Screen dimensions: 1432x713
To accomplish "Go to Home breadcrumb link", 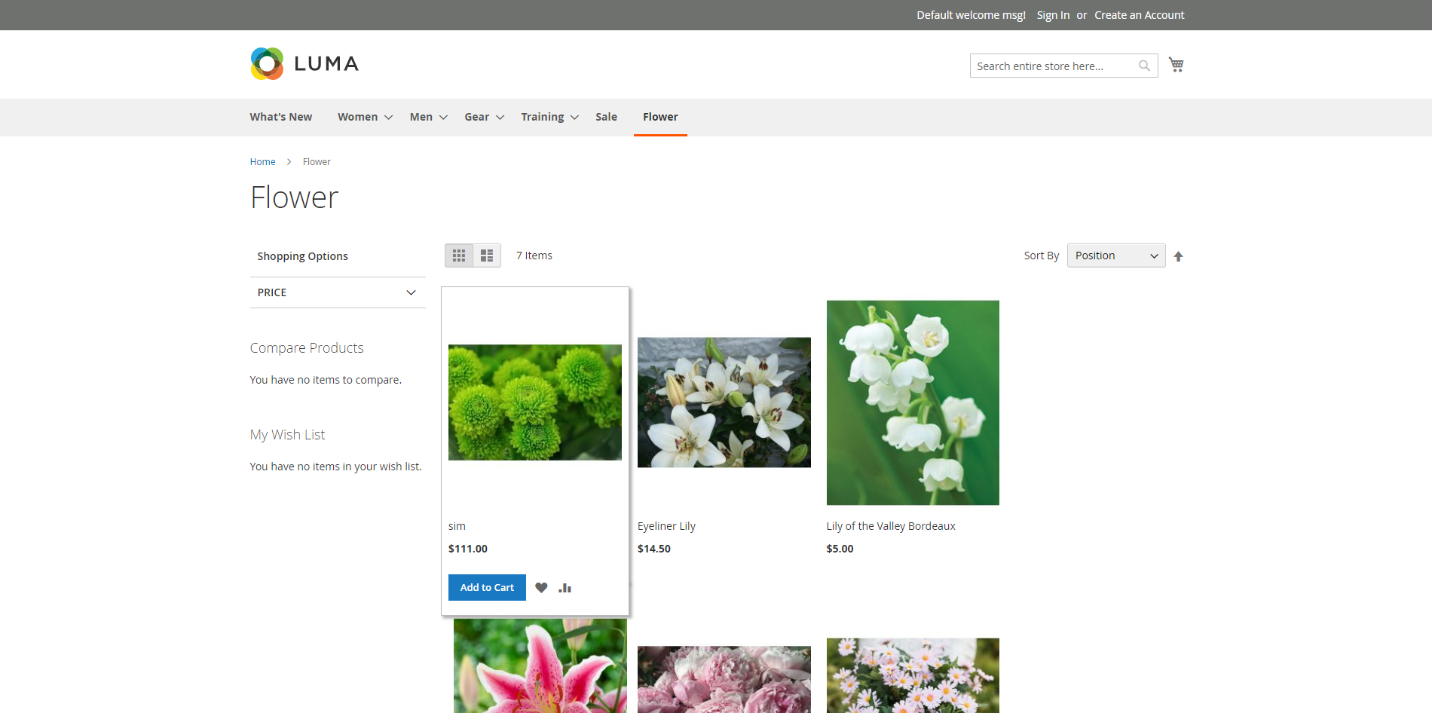I will 263,162.
